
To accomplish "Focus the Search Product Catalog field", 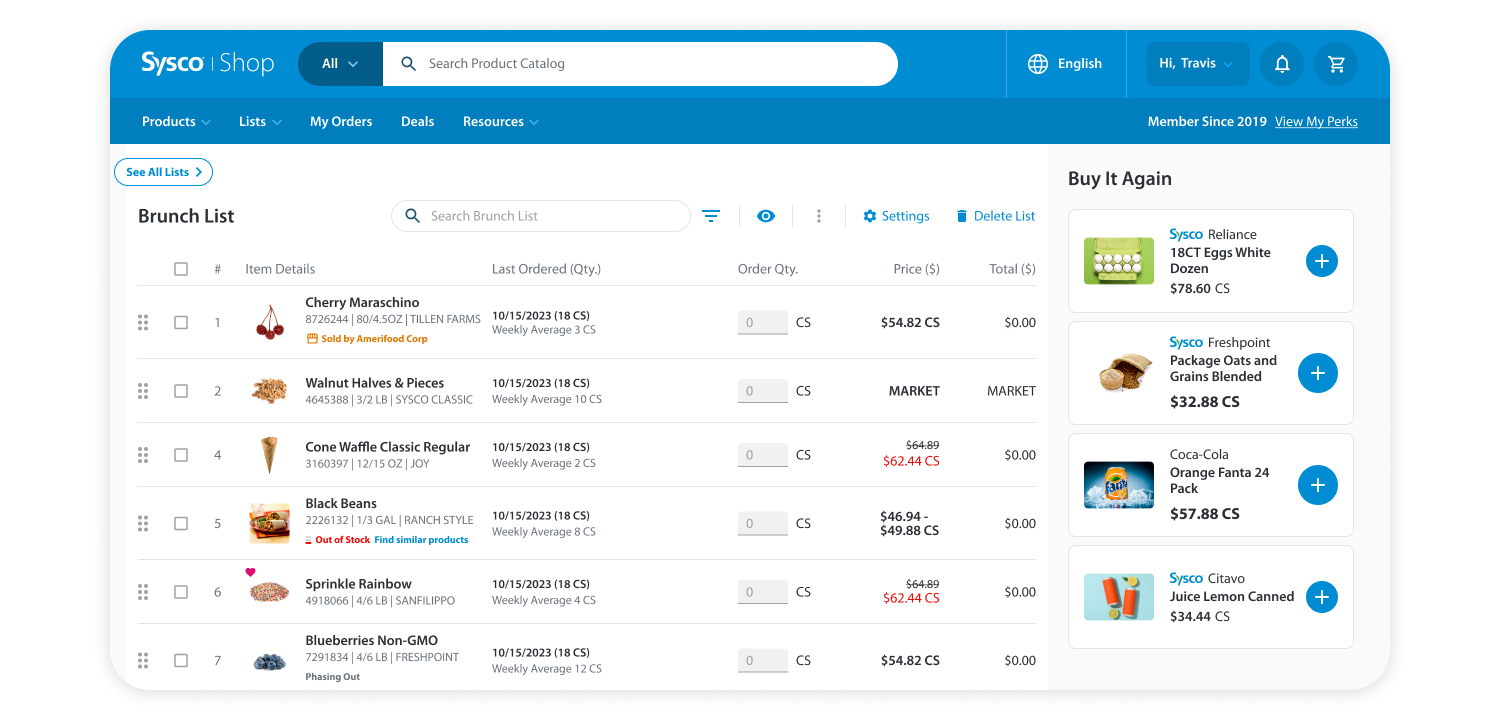I will [640, 64].
